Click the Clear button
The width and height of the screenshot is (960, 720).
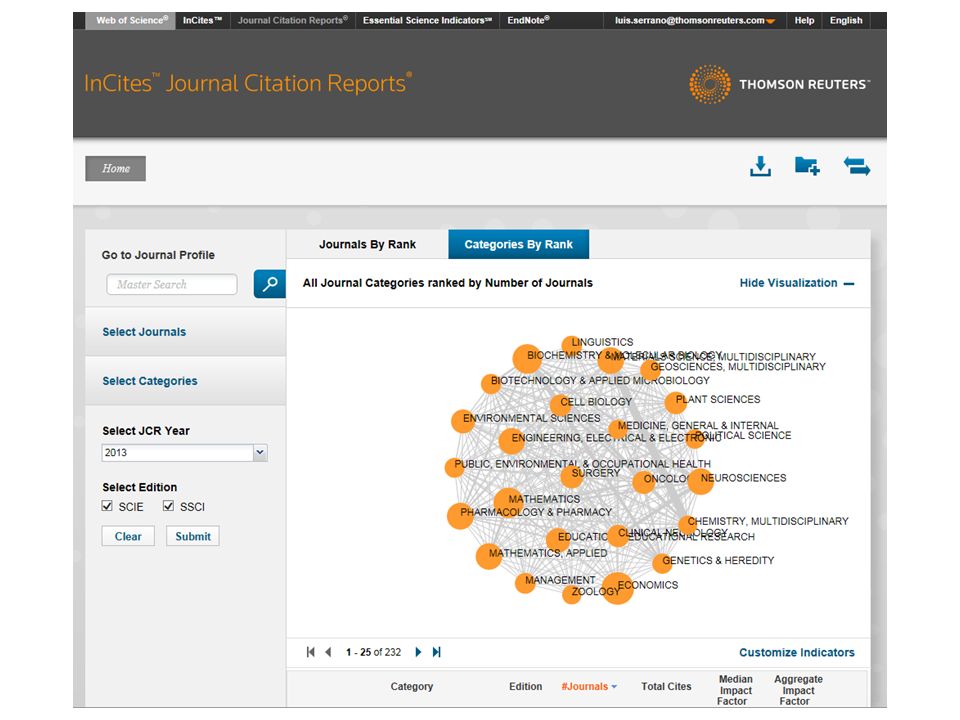coord(128,536)
